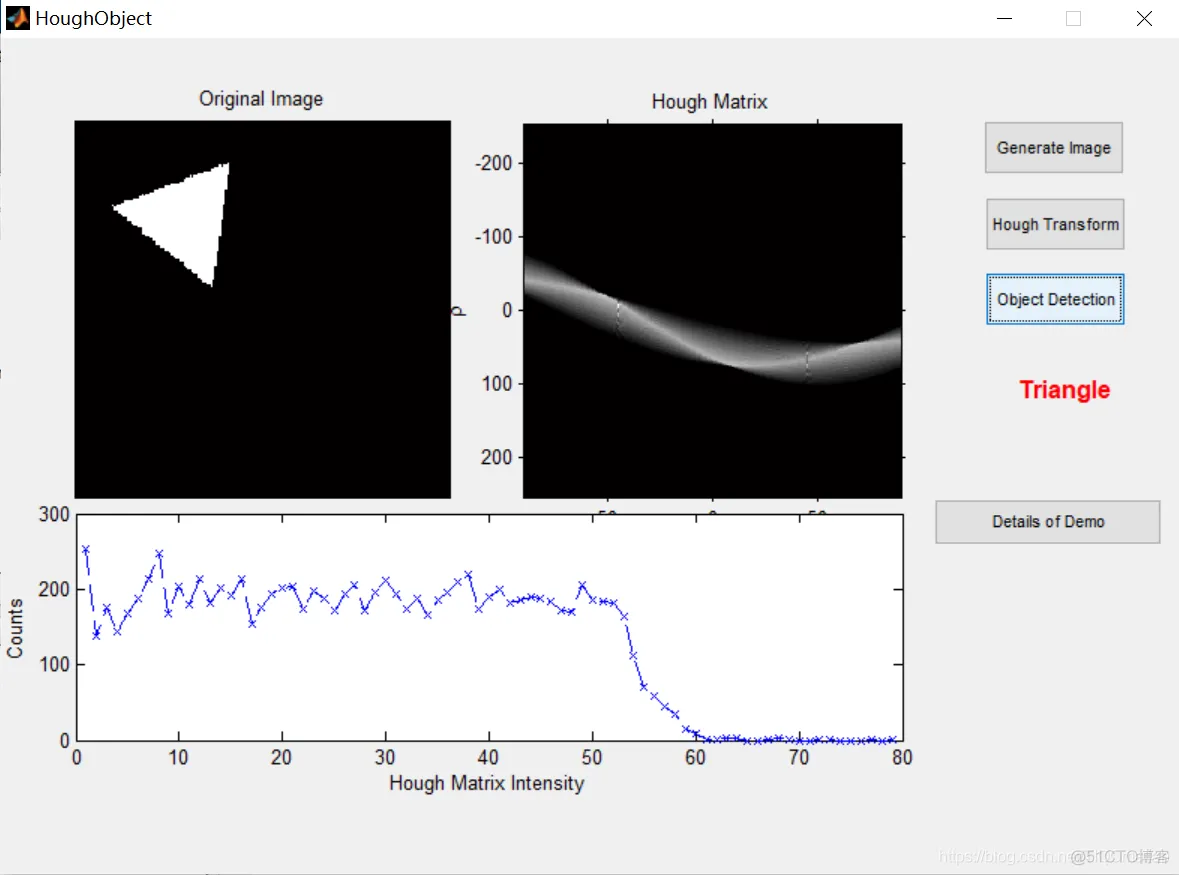Click the HoughObject MATLAB icon in title bar
This screenshot has height=875, width=1179.
pos(16,18)
